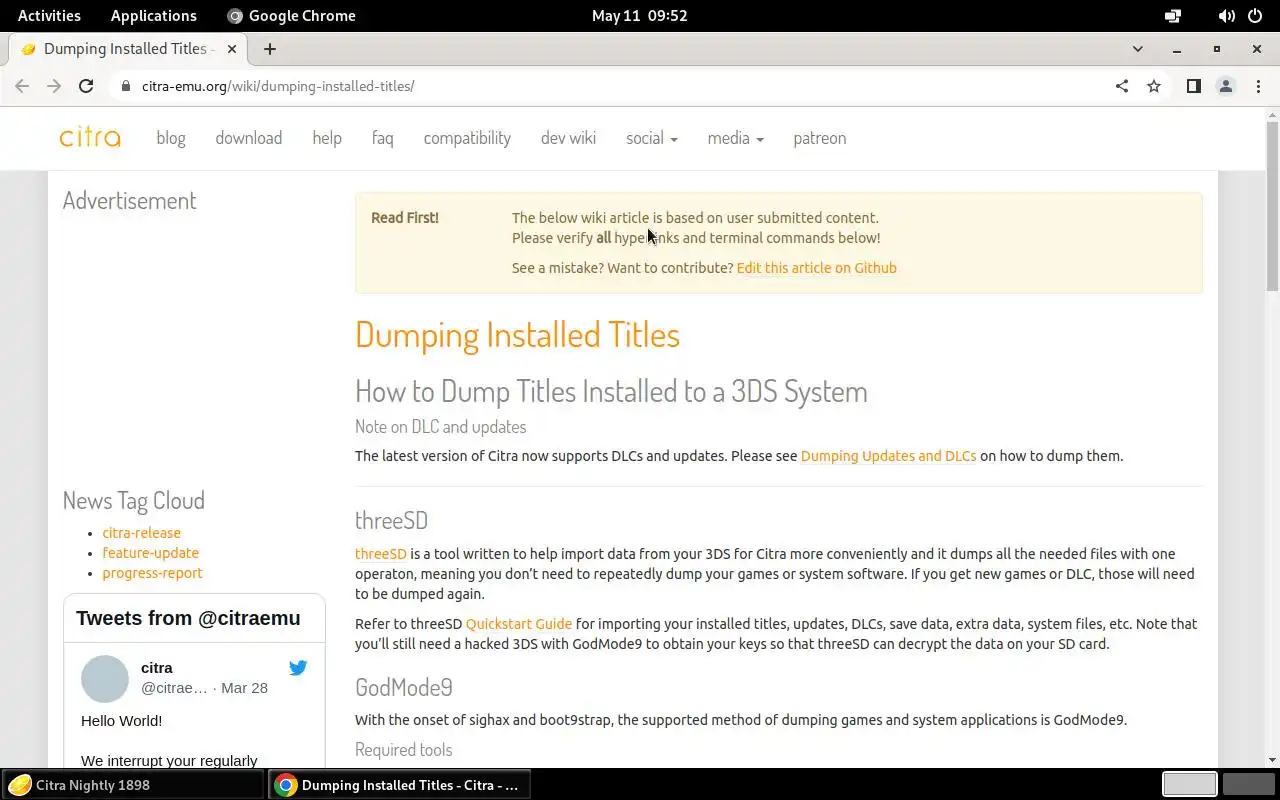This screenshot has width=1280, height=800.
Task: Open the compatibility page
Action: pyautogui.click(x=467, y=138)
